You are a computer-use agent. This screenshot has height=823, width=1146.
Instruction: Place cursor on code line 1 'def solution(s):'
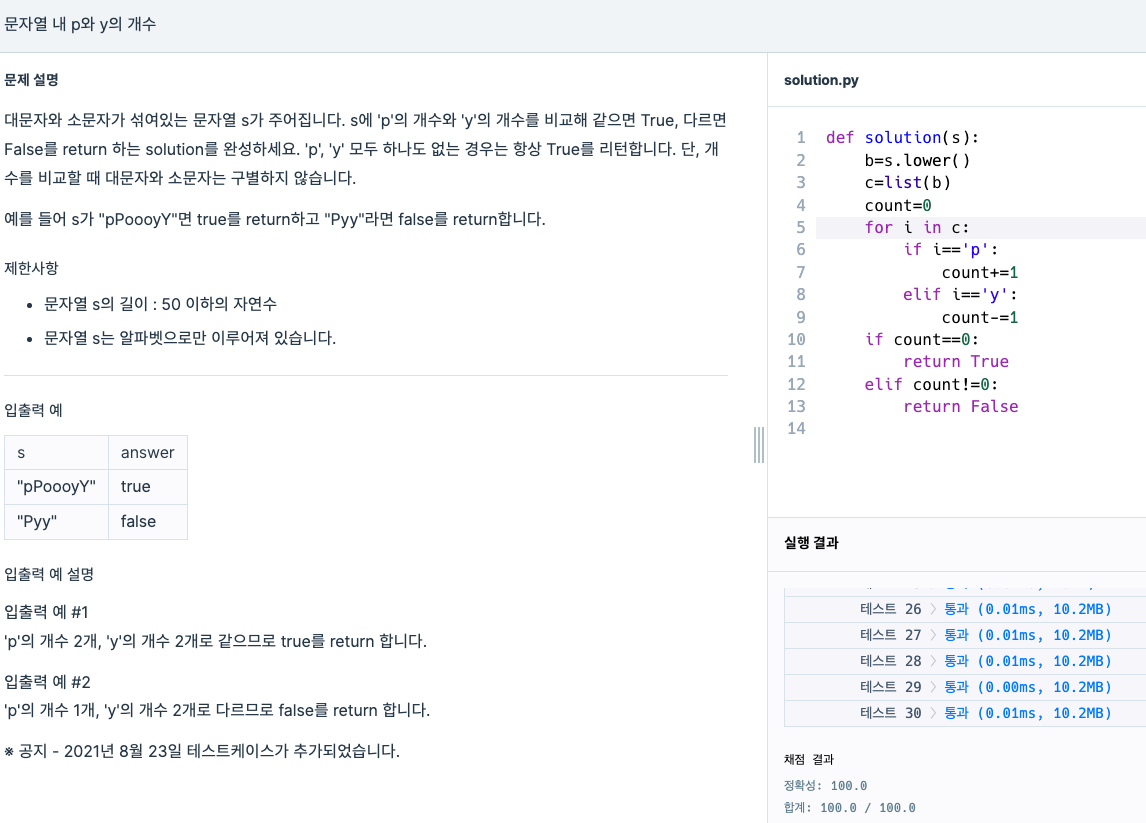902,137
